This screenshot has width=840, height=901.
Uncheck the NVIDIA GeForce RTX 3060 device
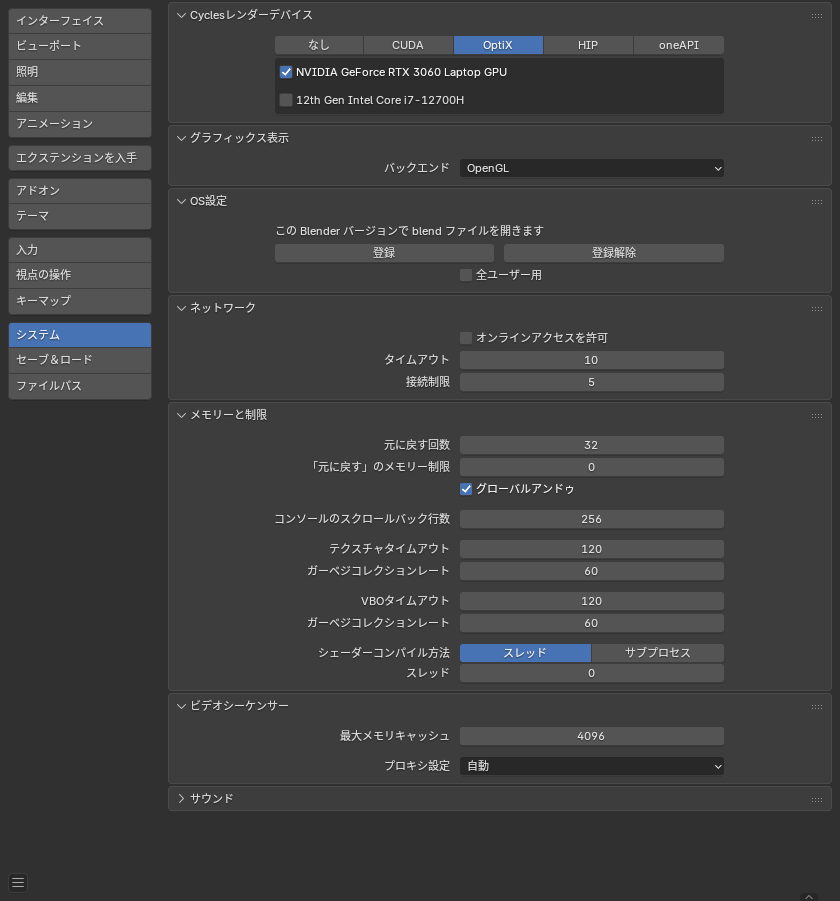point(286,72)
